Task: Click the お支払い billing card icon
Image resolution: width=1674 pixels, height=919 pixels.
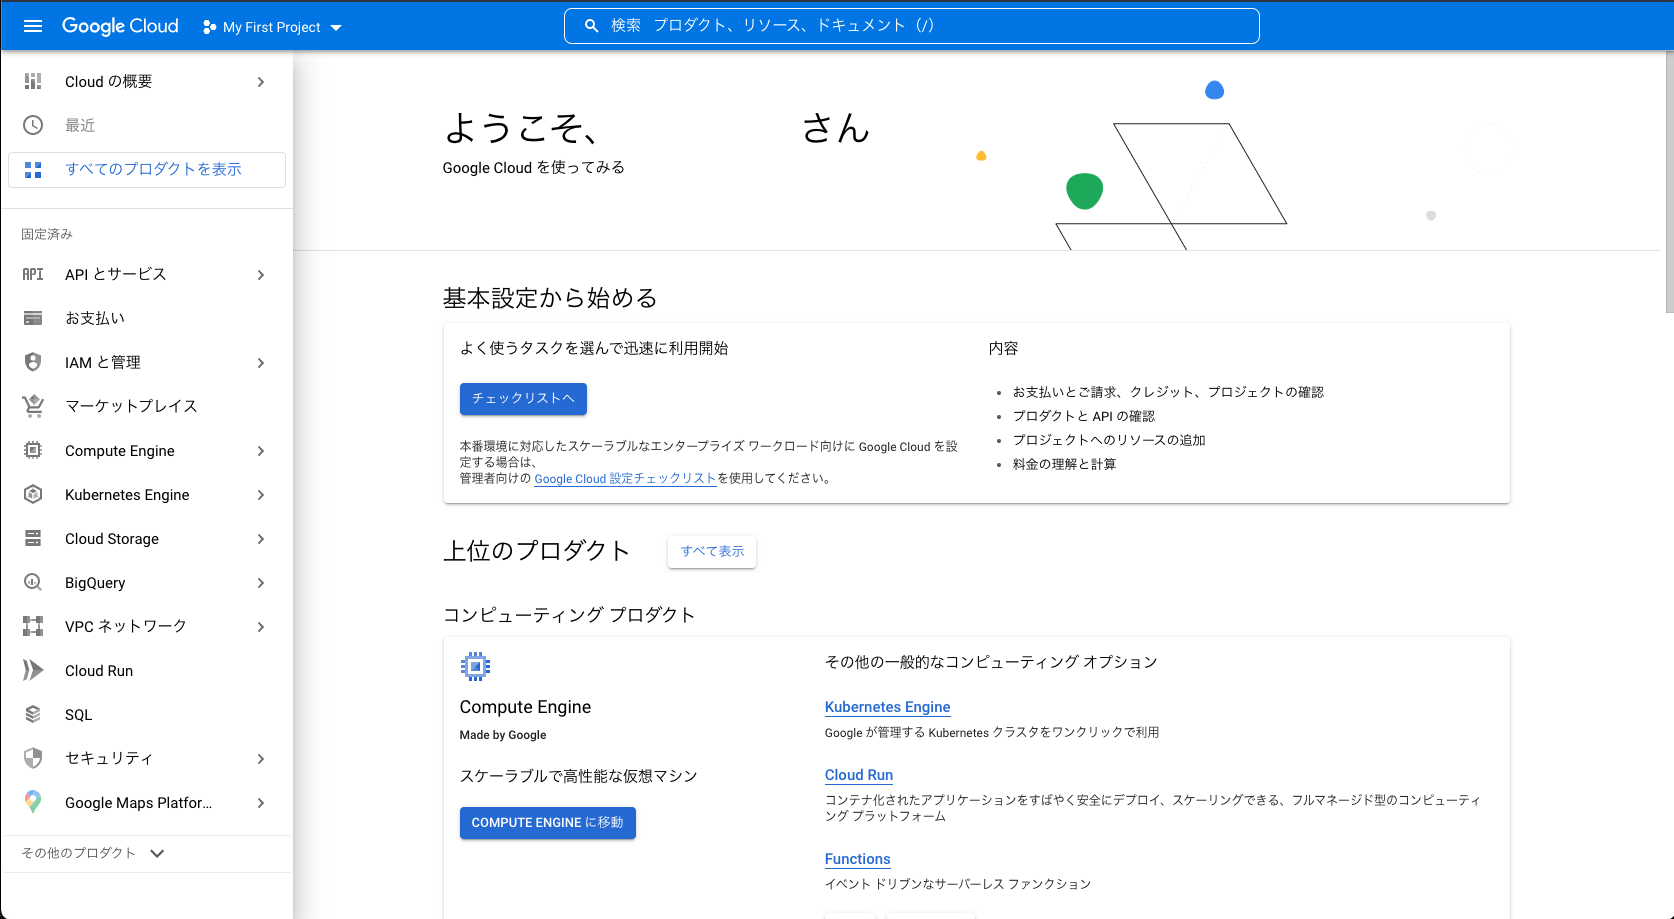Action: point(33,318)
